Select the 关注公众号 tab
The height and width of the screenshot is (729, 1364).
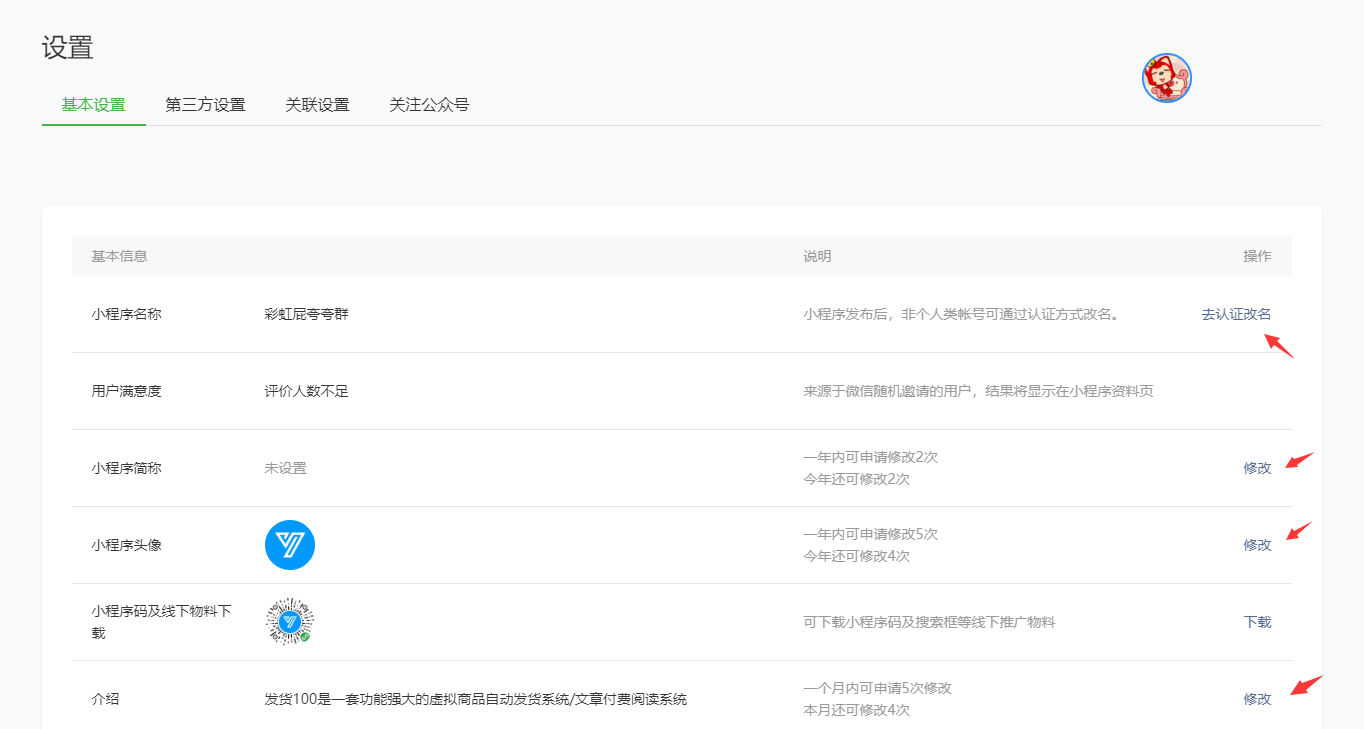(429, 105)
